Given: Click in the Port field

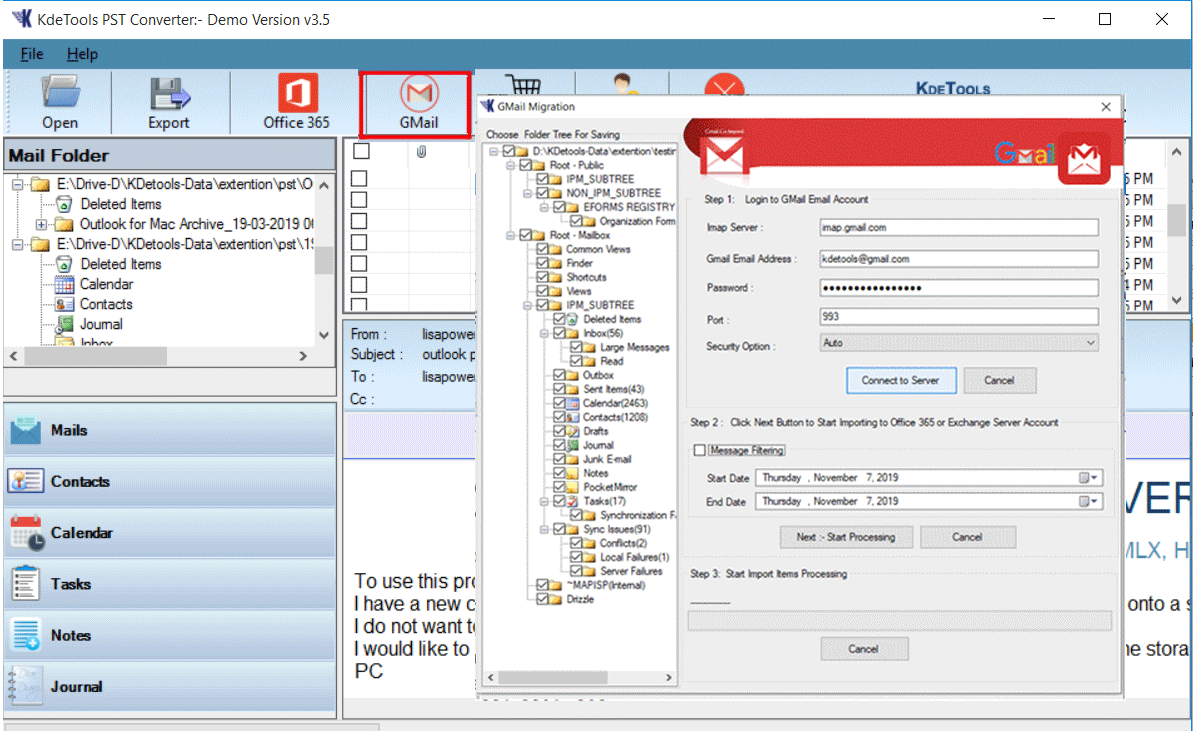Looking at the screenshot, I should (959, 316).
